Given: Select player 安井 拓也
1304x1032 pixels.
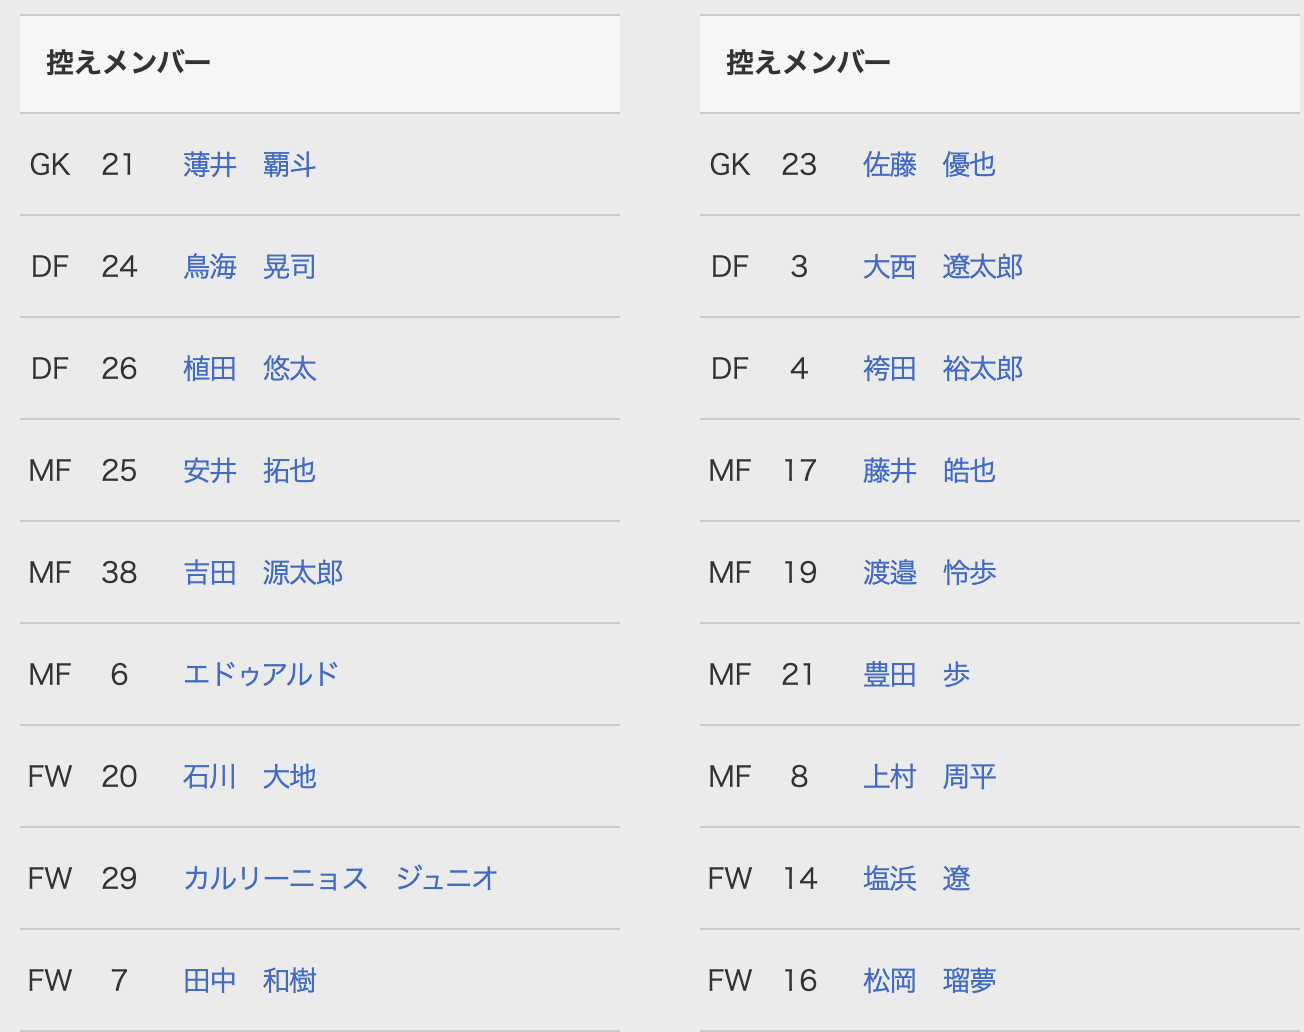Looking at the screenshot, I should tap(250, 471).
